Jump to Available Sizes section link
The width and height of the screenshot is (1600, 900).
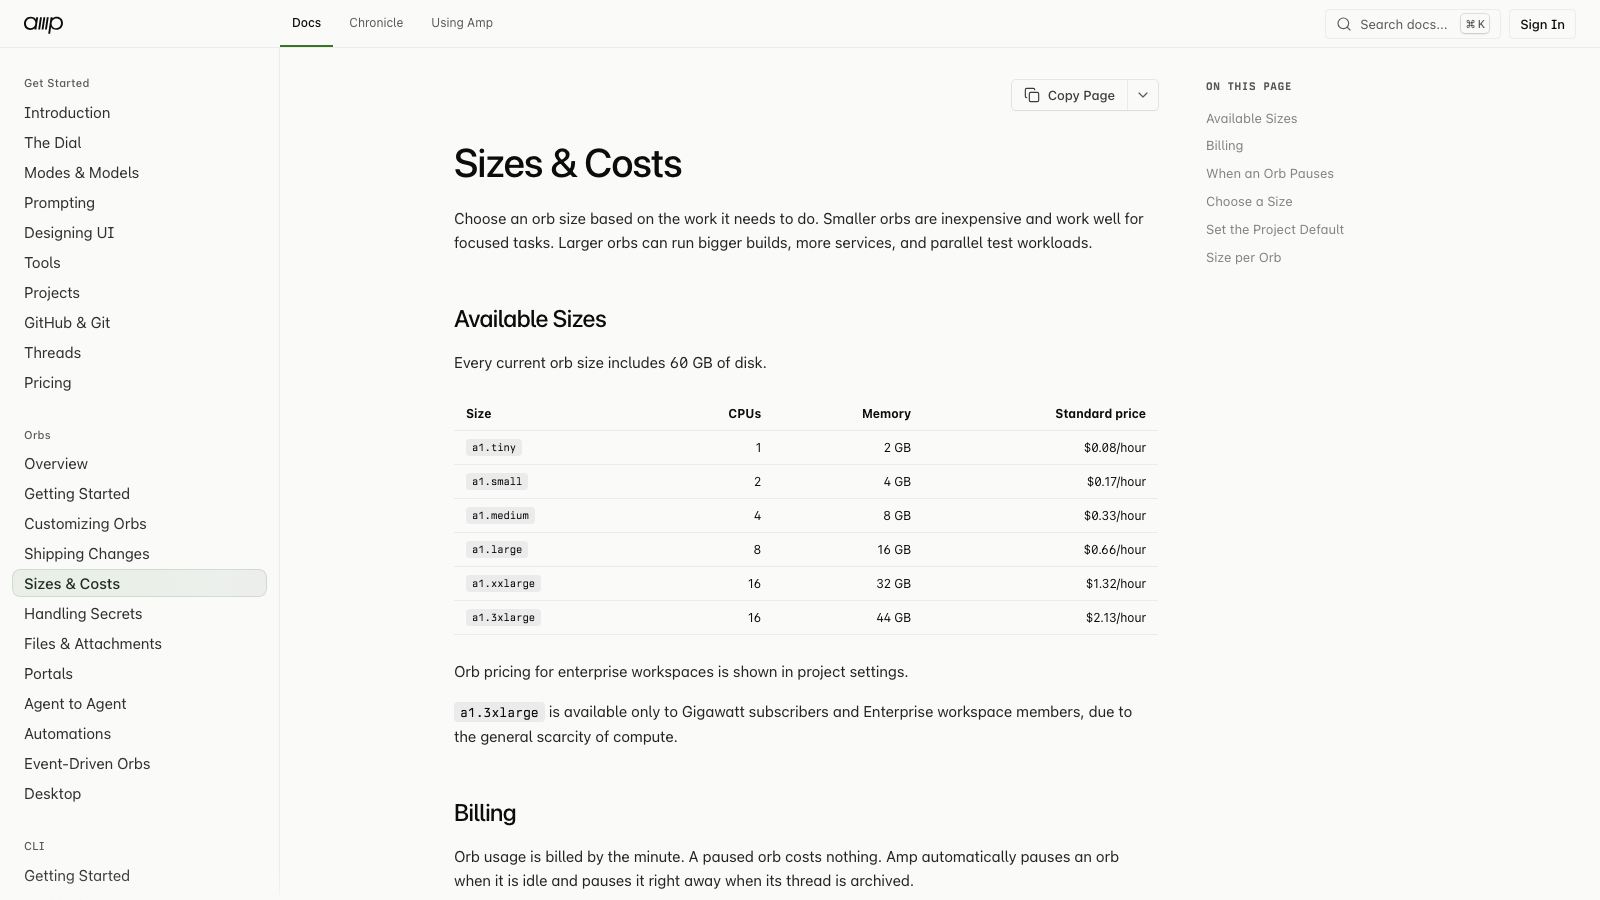coord(1251,118)
